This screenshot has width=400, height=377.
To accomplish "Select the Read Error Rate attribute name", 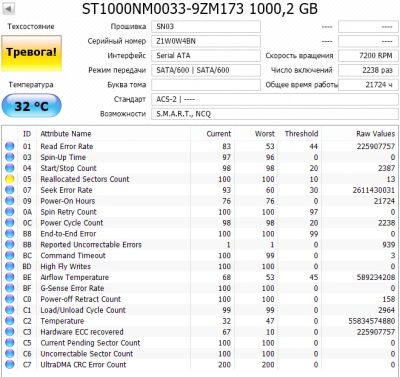I will pos(67,146).
